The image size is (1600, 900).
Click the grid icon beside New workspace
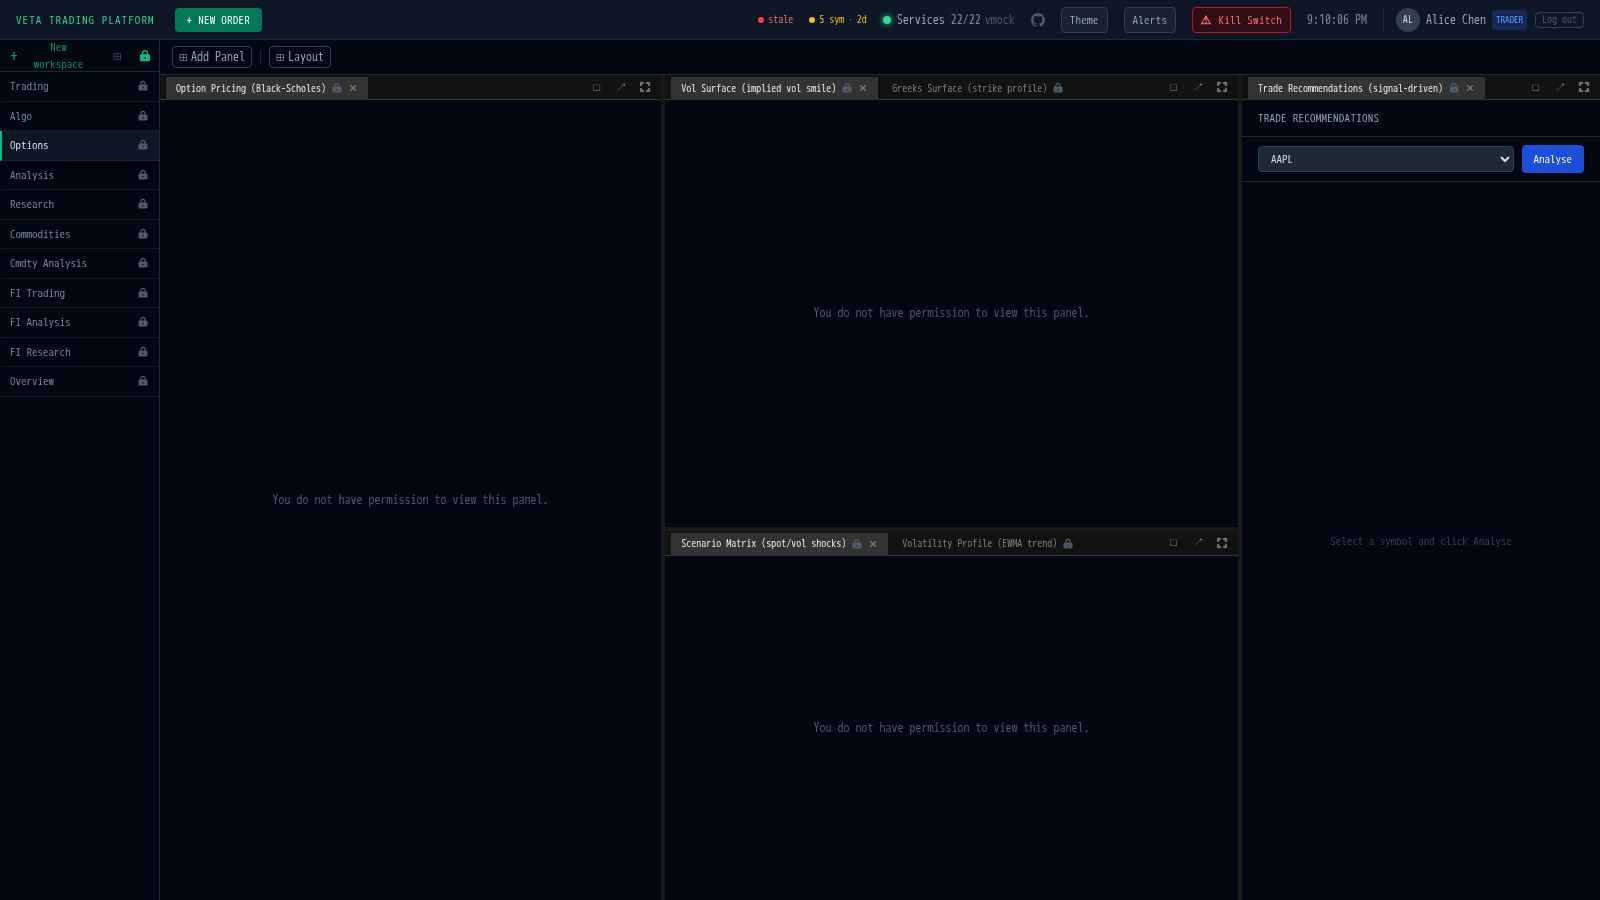(117, 56)
